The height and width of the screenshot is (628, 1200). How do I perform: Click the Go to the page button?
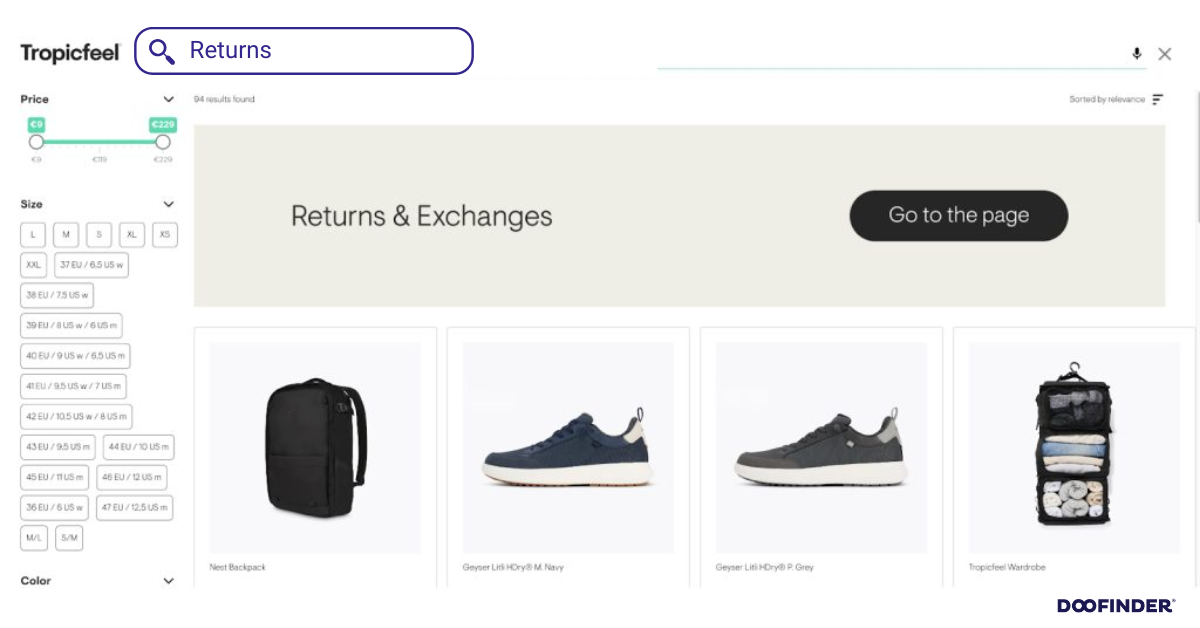tap(958, 215)
